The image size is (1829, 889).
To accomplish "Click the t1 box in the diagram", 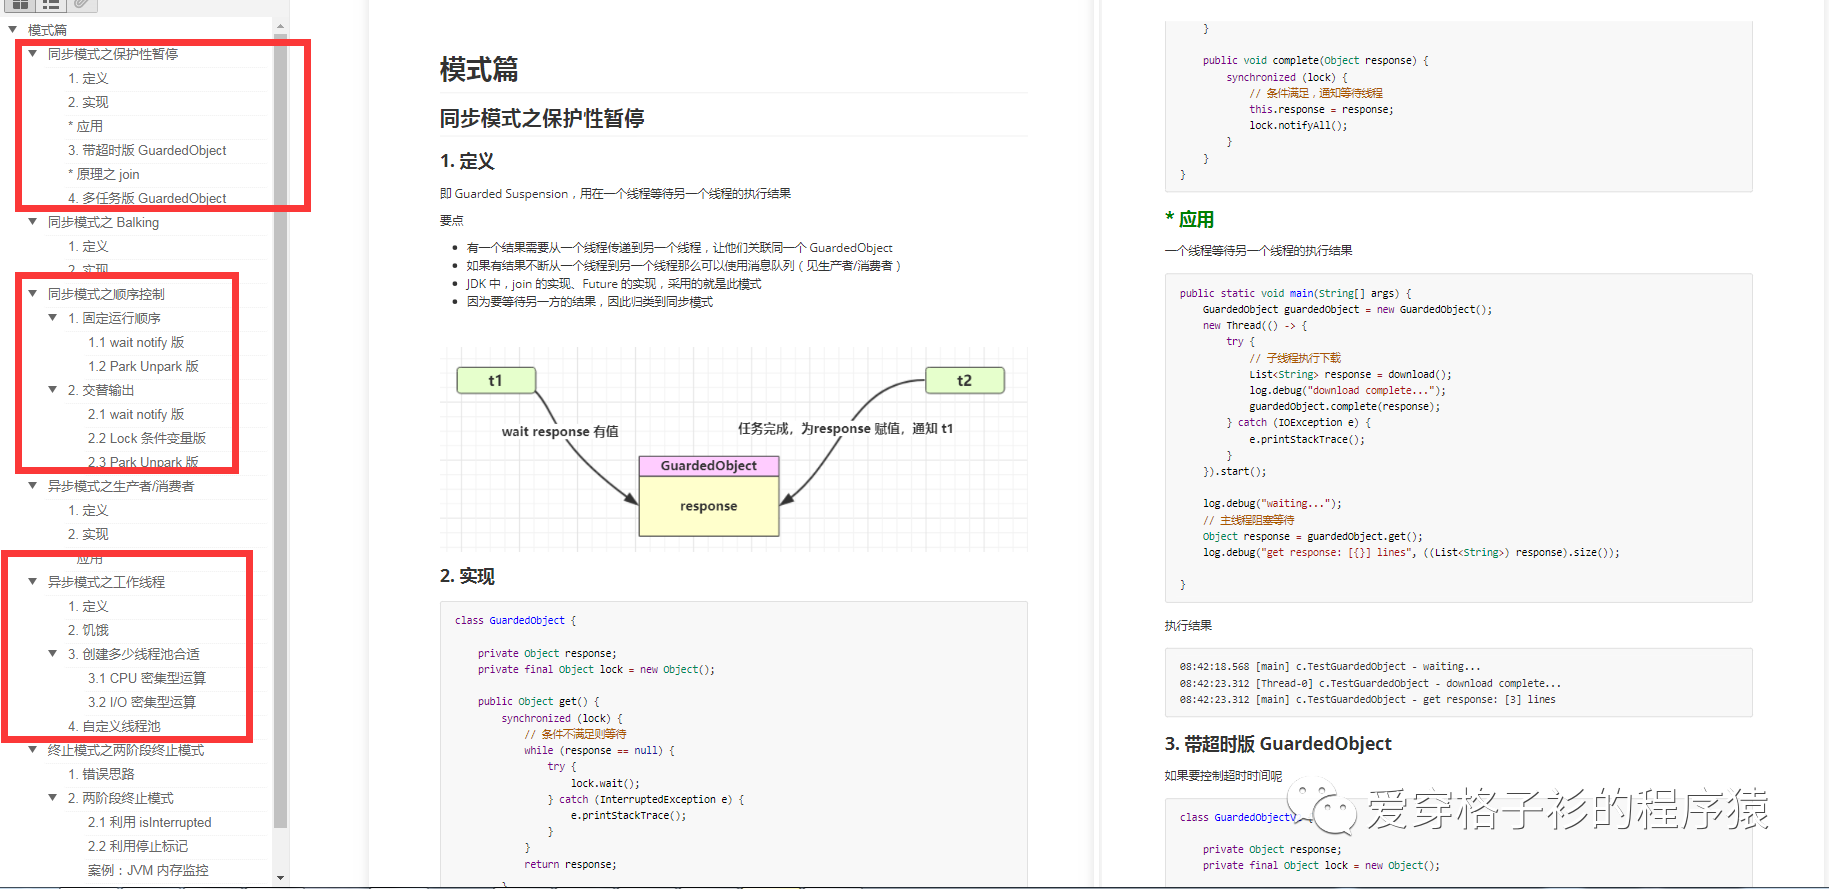I will [x=496, y=380].
